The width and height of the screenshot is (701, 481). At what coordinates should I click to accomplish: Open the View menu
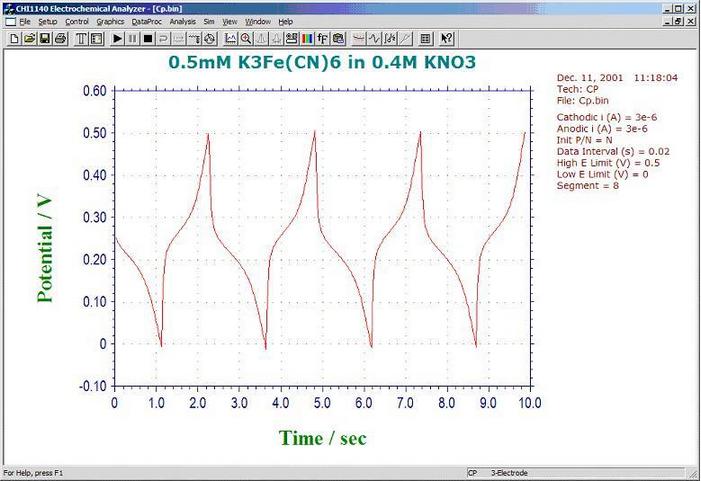click(x=230, y=21)
